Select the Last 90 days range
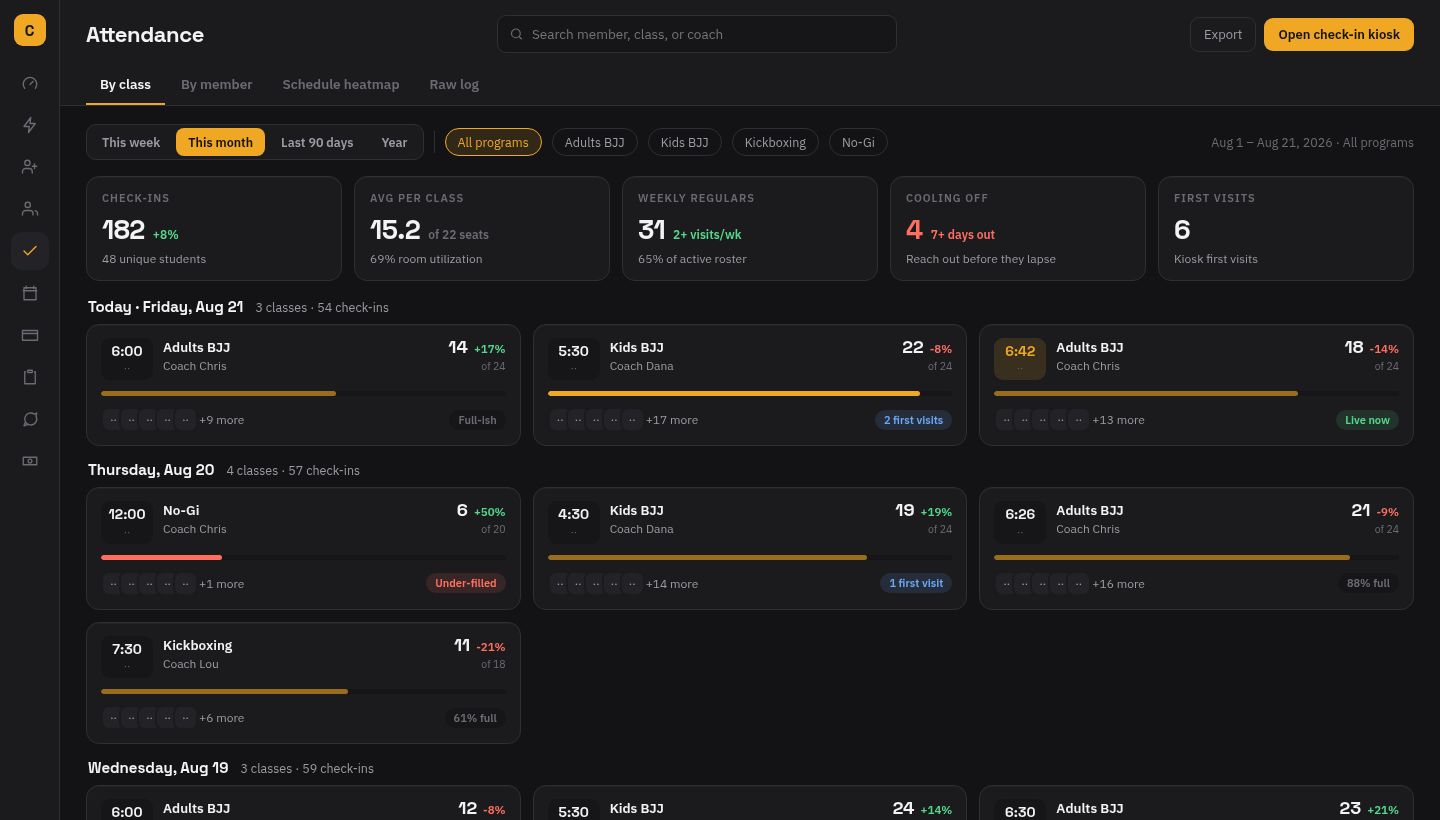The image size is (1440, 820). (x=317, y=142)
